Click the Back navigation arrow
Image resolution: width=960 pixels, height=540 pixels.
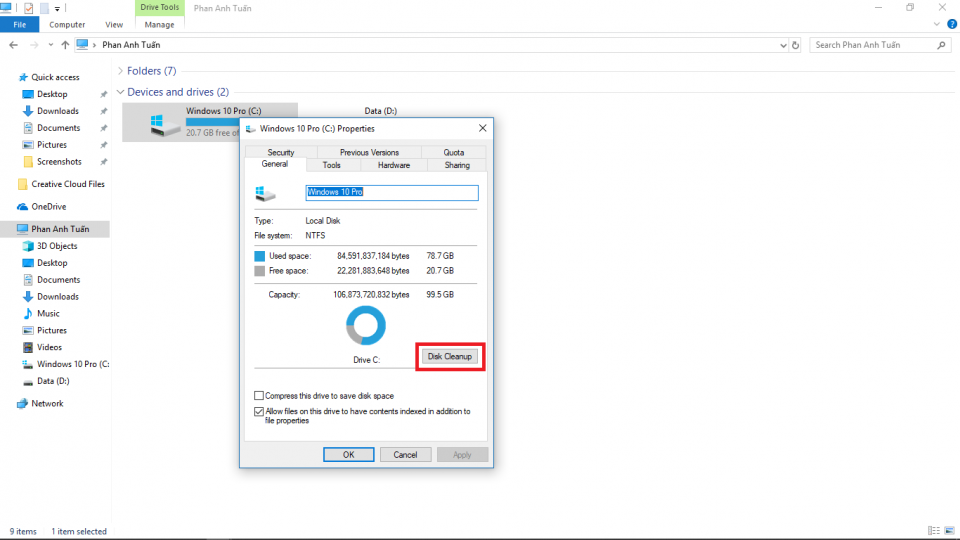[13, 45]
